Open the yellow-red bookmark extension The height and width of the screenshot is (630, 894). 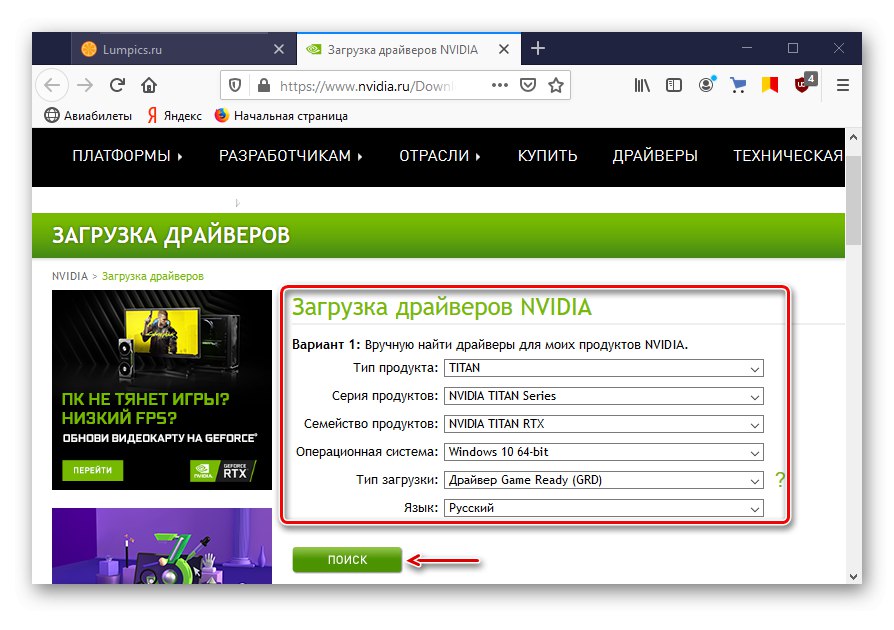770,86
